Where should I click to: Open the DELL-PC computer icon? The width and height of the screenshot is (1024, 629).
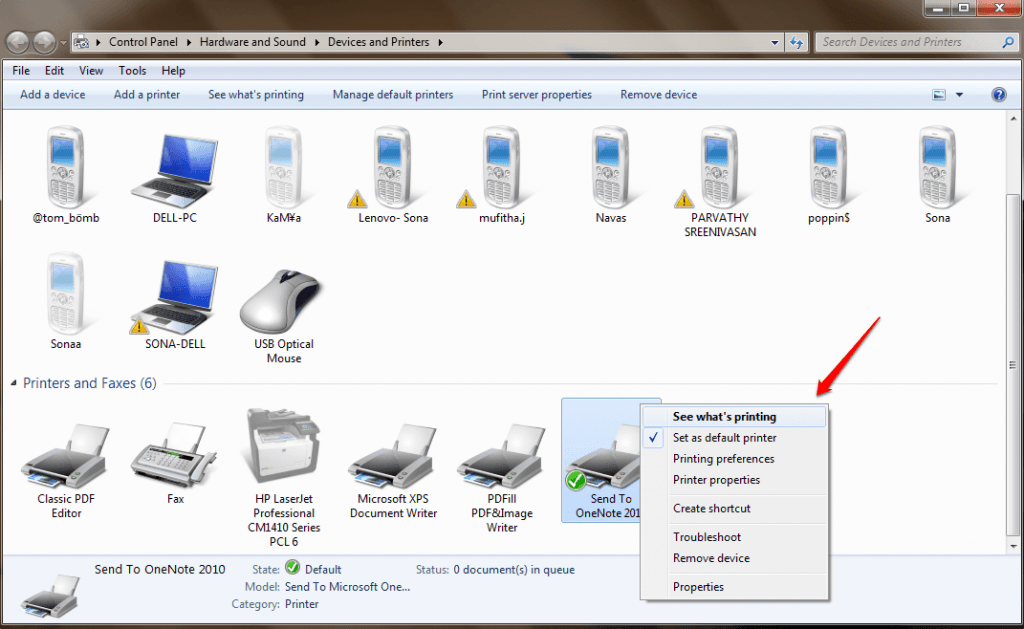click(175, 165)
